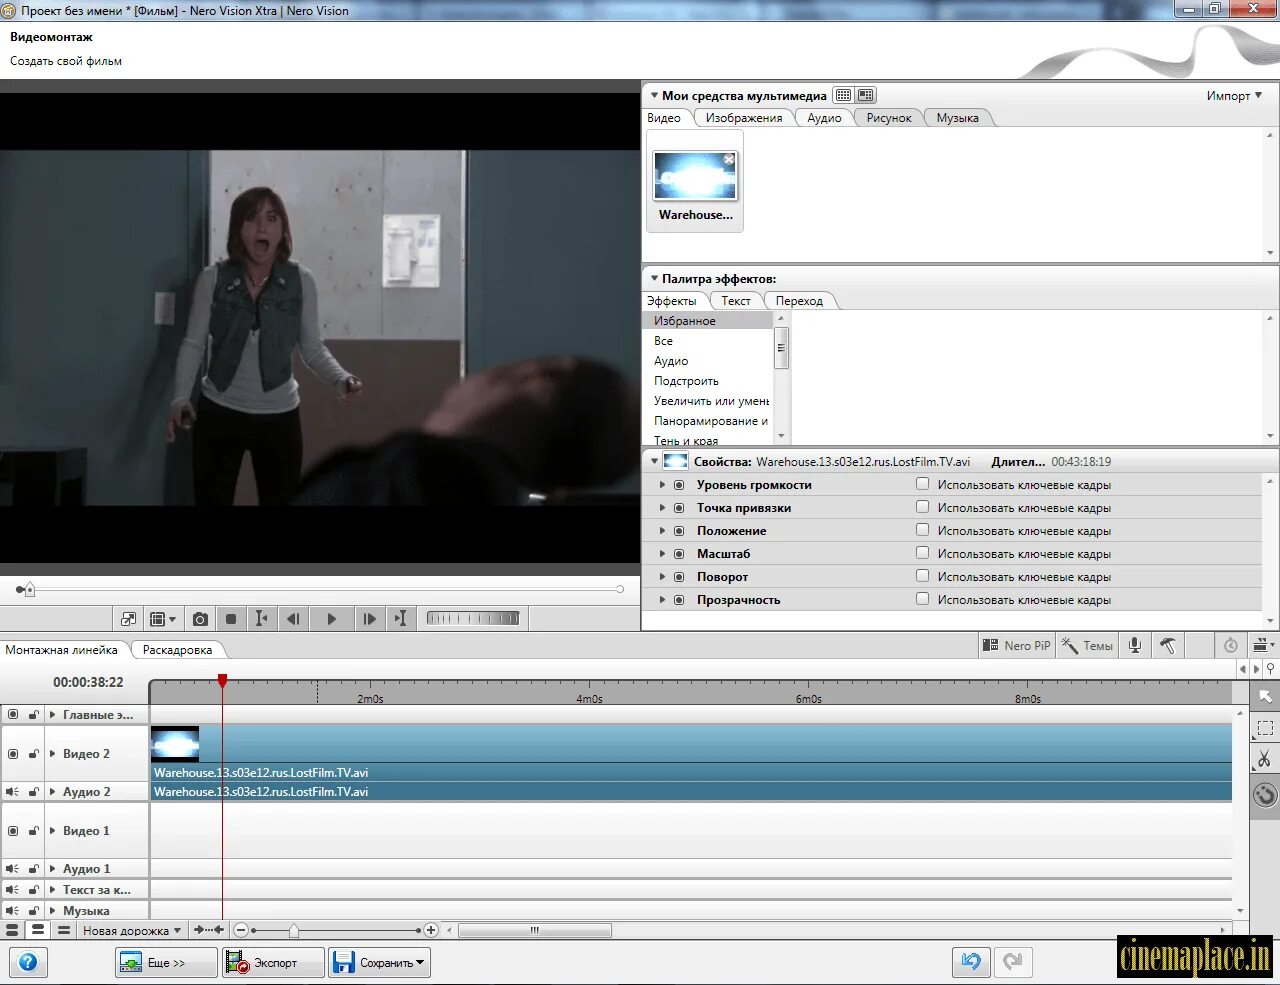Toggle visibility of the Видео 2 track
The image size is (1280, 985).
pyautogui.click(x=13, y=754)
